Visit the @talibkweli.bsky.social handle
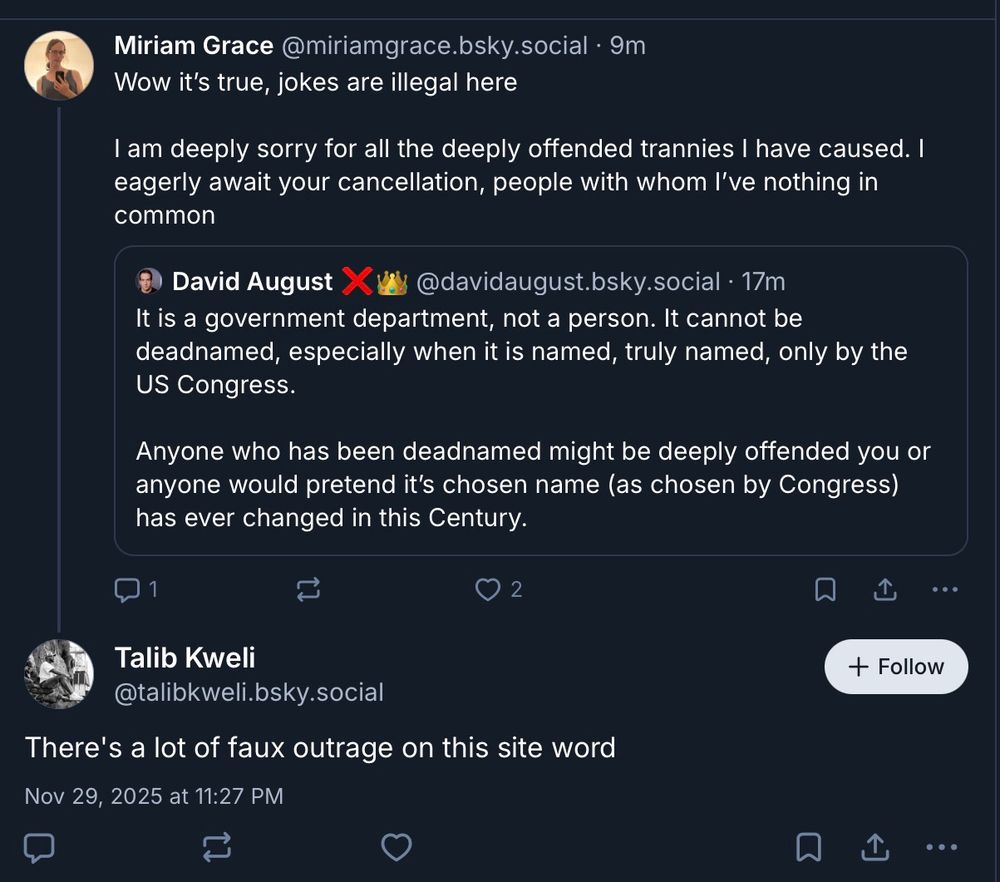The height and width of the screenshot is (882, 1000). tap(249, 692)
